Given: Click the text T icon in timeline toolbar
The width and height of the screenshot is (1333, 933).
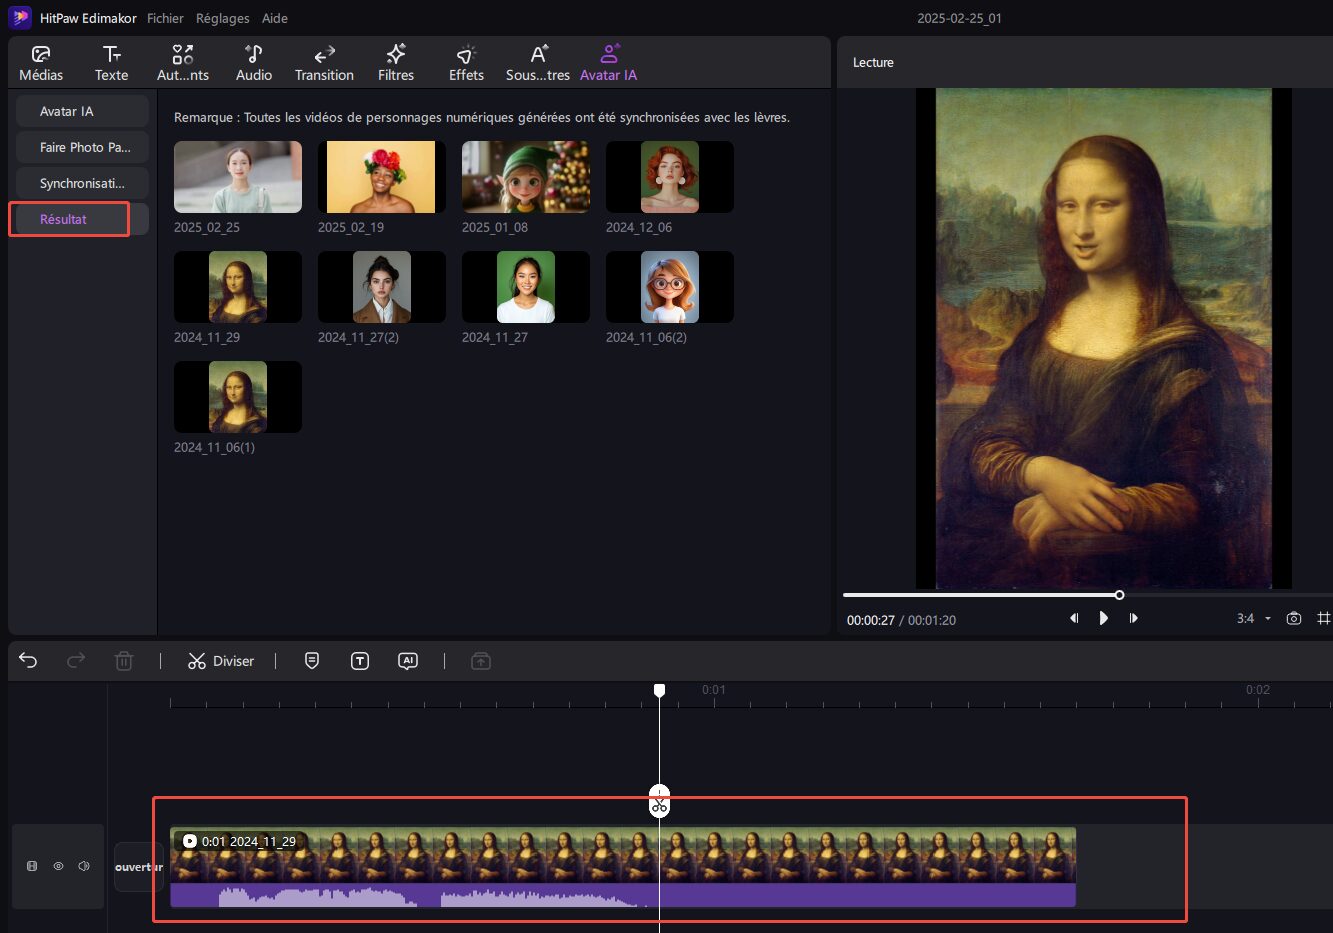Looking at the screenshot, I should click(360, 661).
